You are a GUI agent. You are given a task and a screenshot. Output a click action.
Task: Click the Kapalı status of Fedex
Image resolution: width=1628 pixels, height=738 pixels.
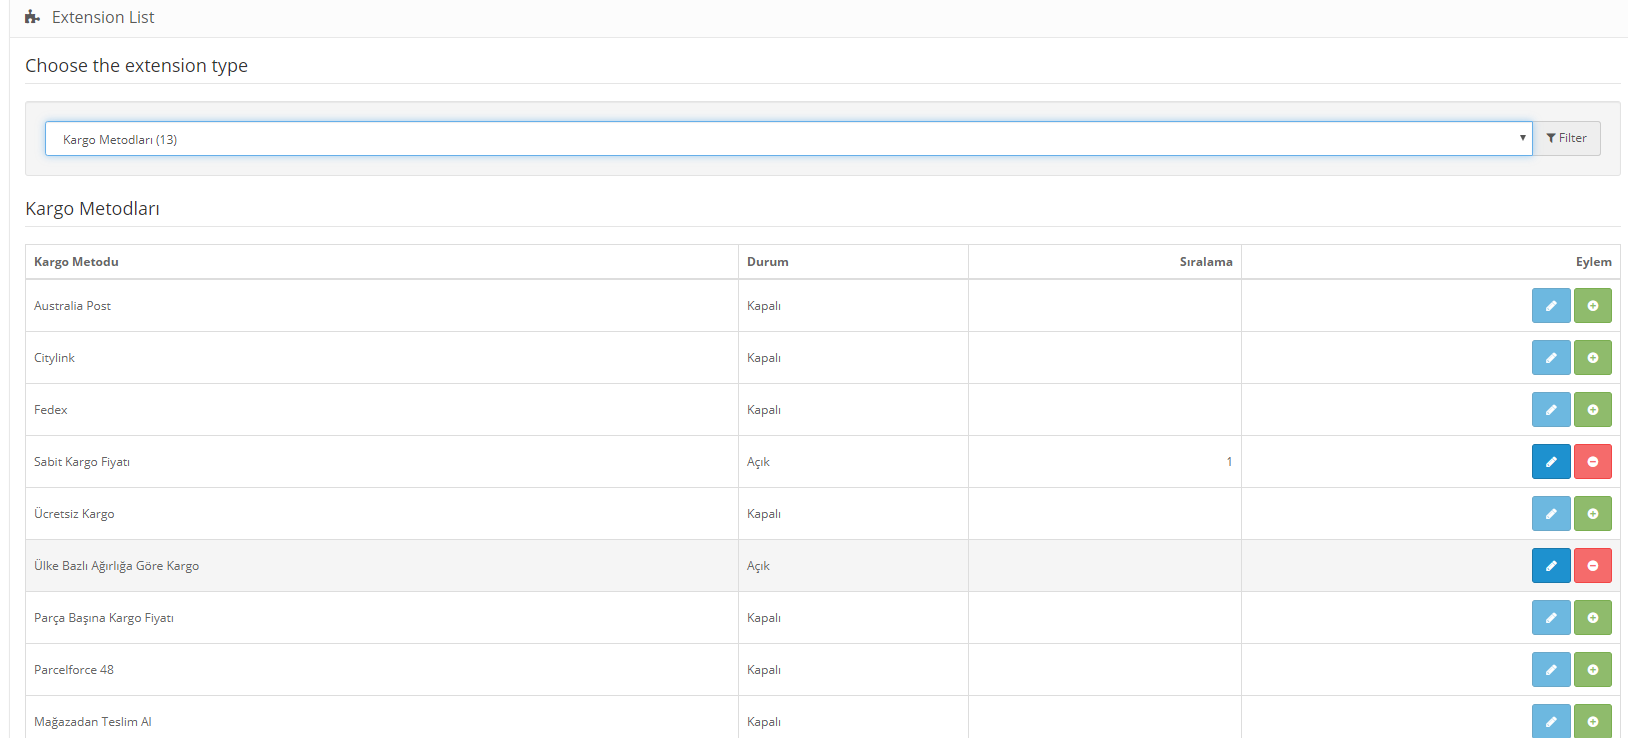tap(764, 410)
